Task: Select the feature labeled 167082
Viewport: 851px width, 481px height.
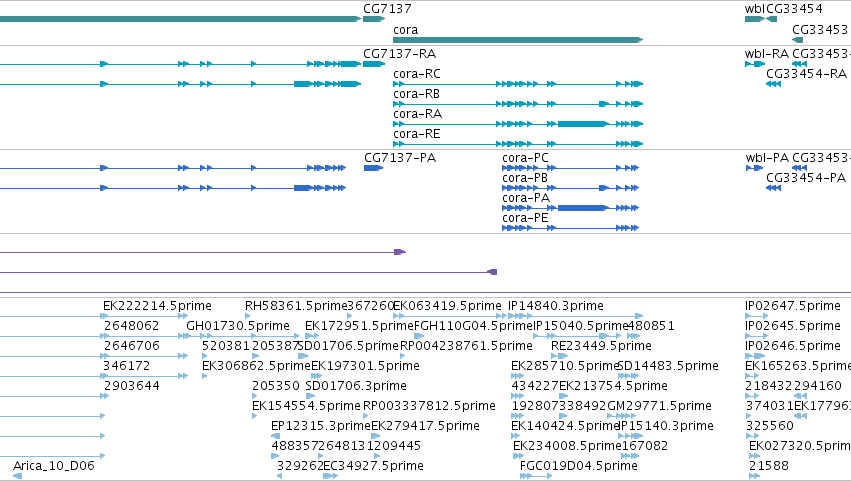Action: click(645, 447)
